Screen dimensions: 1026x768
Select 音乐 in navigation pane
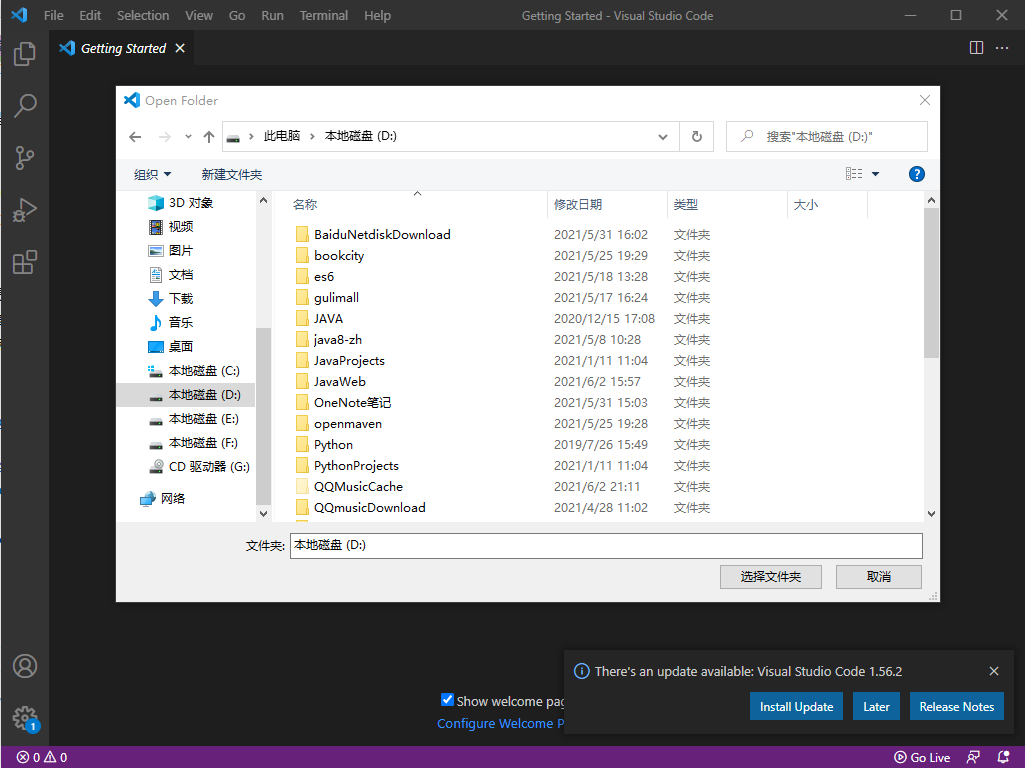171,323
